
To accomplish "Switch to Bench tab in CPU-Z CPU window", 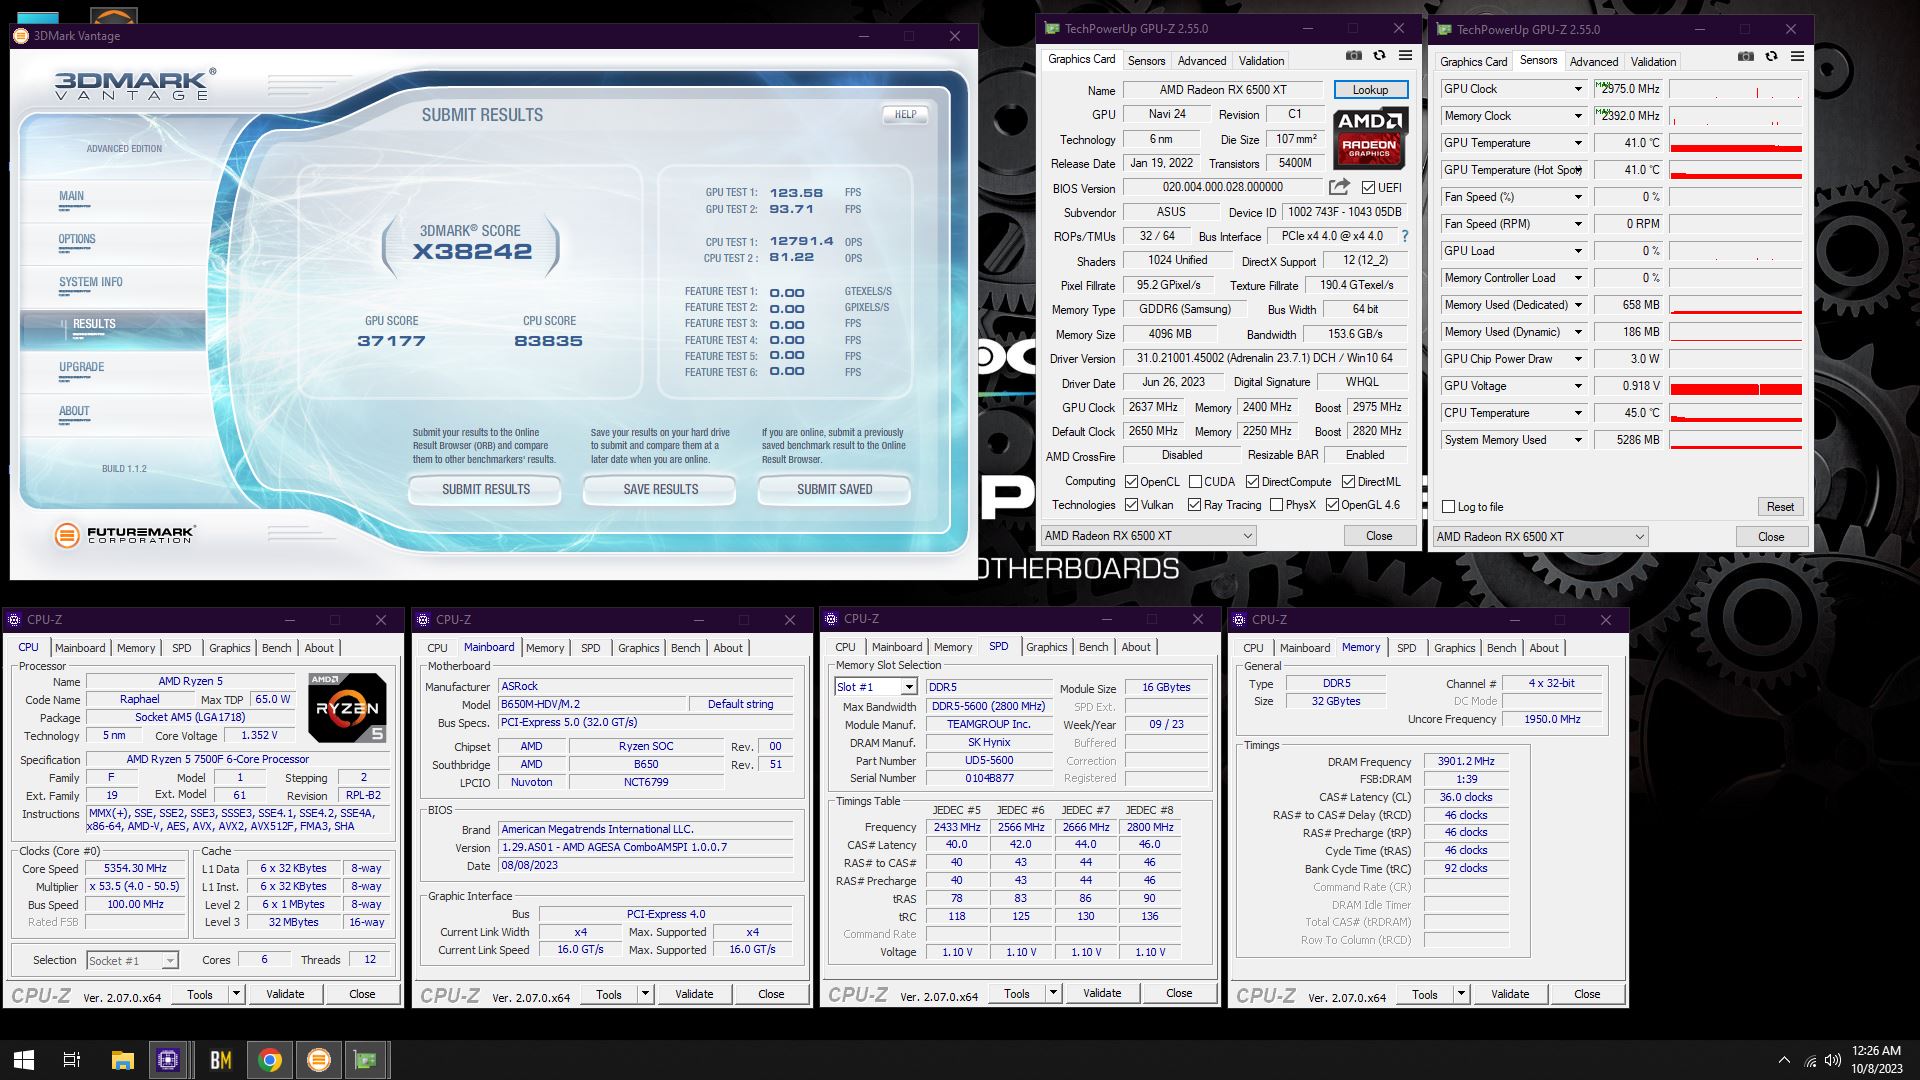I will pyautogui.click(x=277, y=648).
